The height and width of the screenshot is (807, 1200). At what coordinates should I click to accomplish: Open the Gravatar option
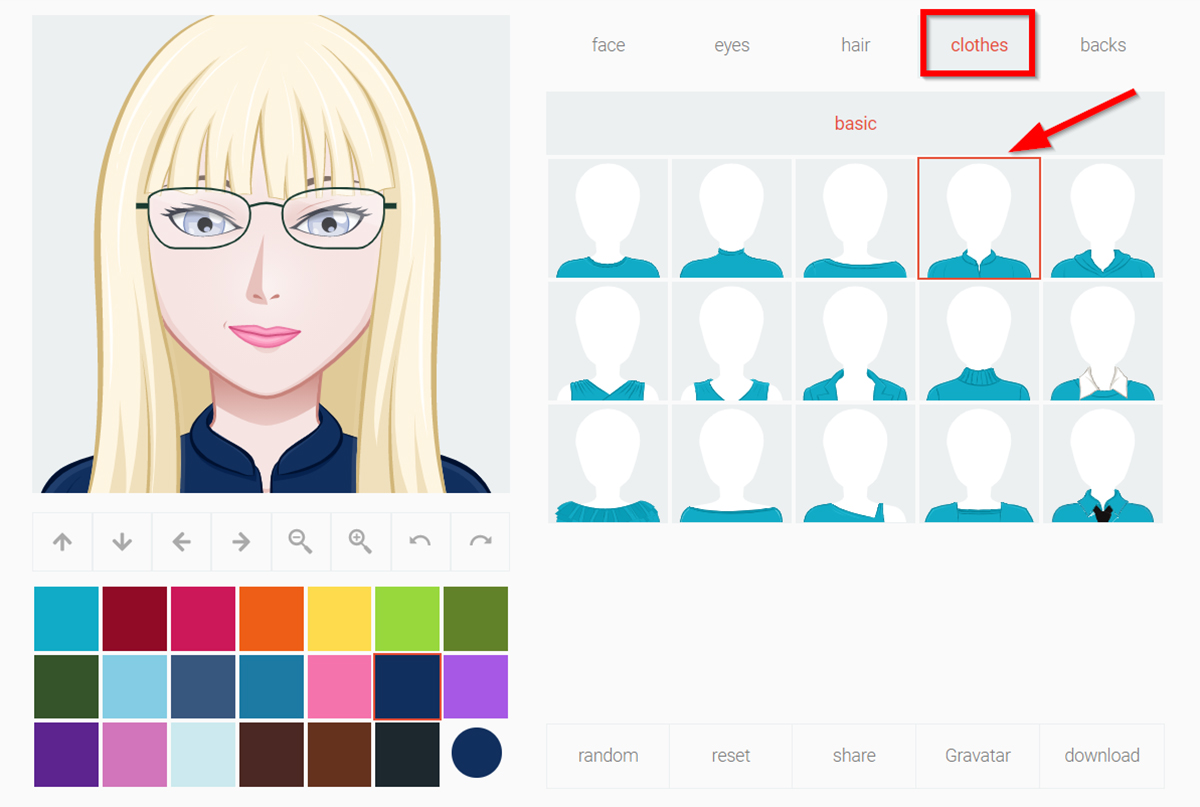point(977,755)
